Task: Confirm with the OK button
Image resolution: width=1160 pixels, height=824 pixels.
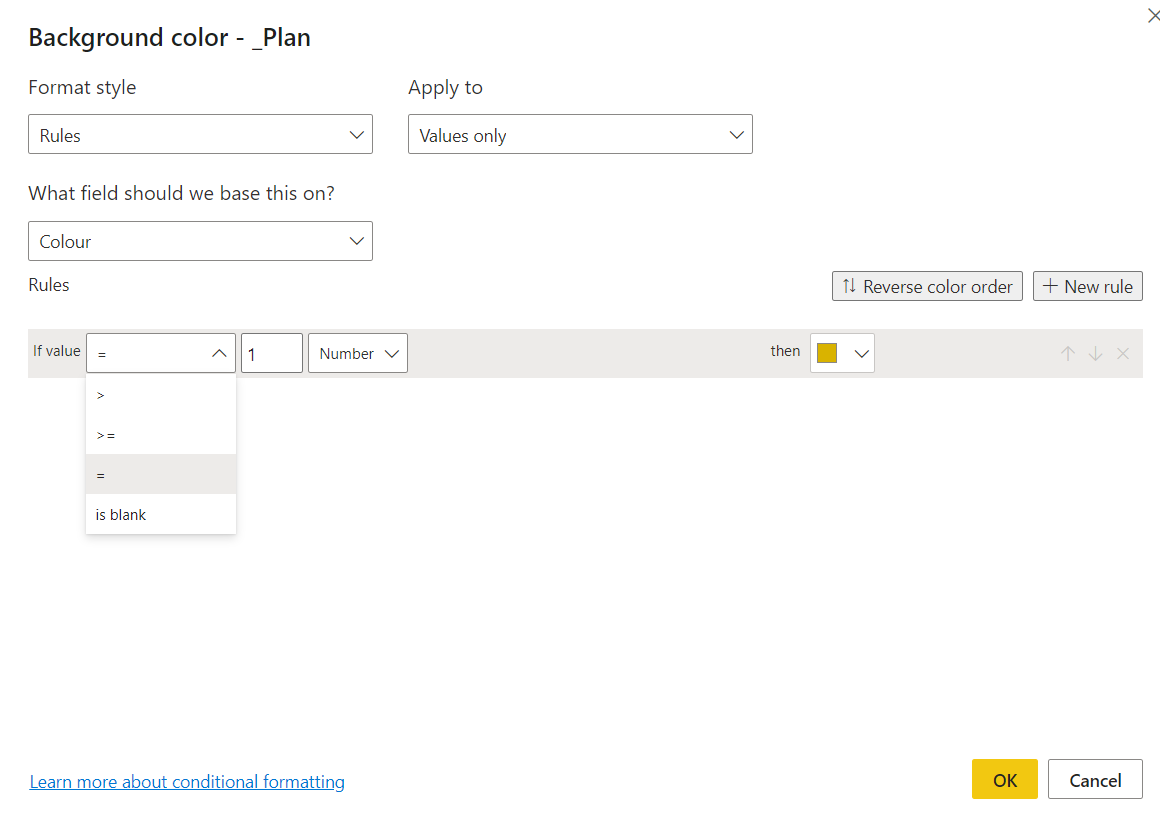Action: (1005, 780)
